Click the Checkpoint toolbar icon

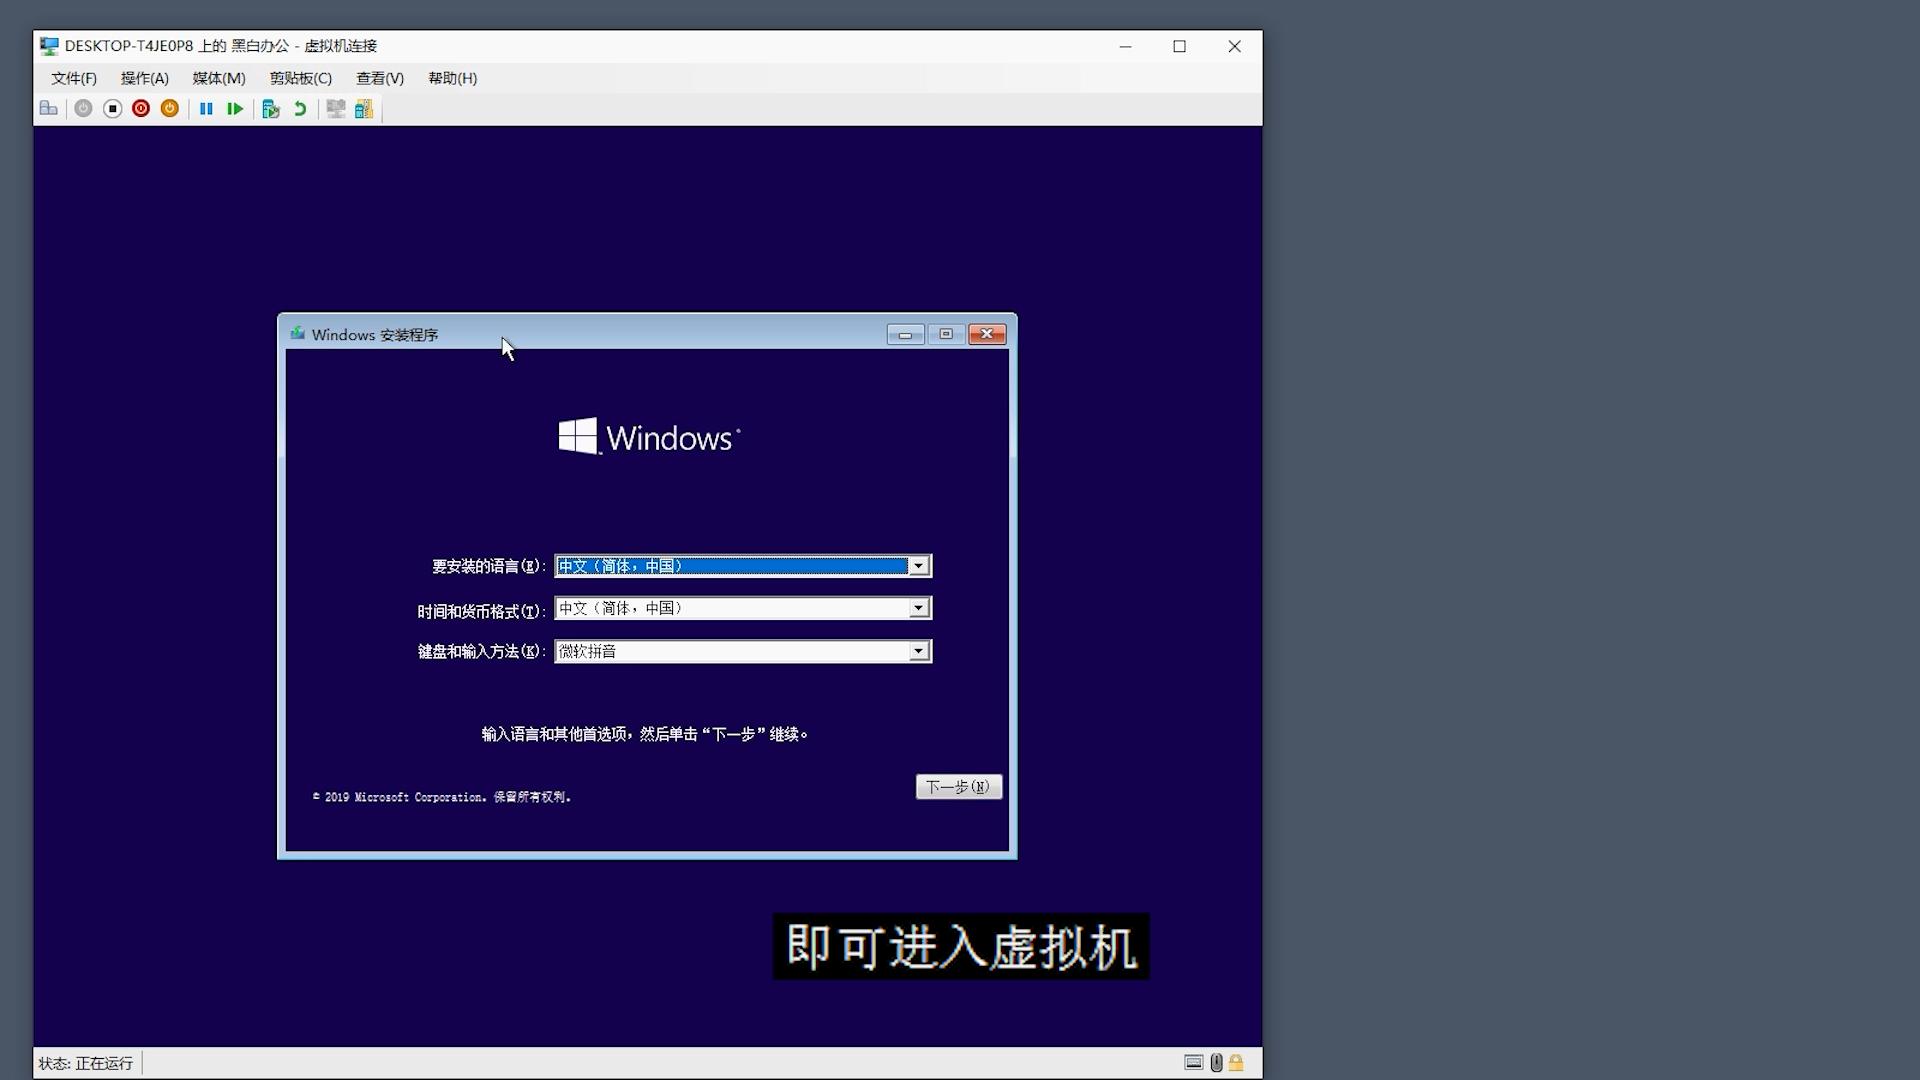pyautogui.click(x=271, y=109)
